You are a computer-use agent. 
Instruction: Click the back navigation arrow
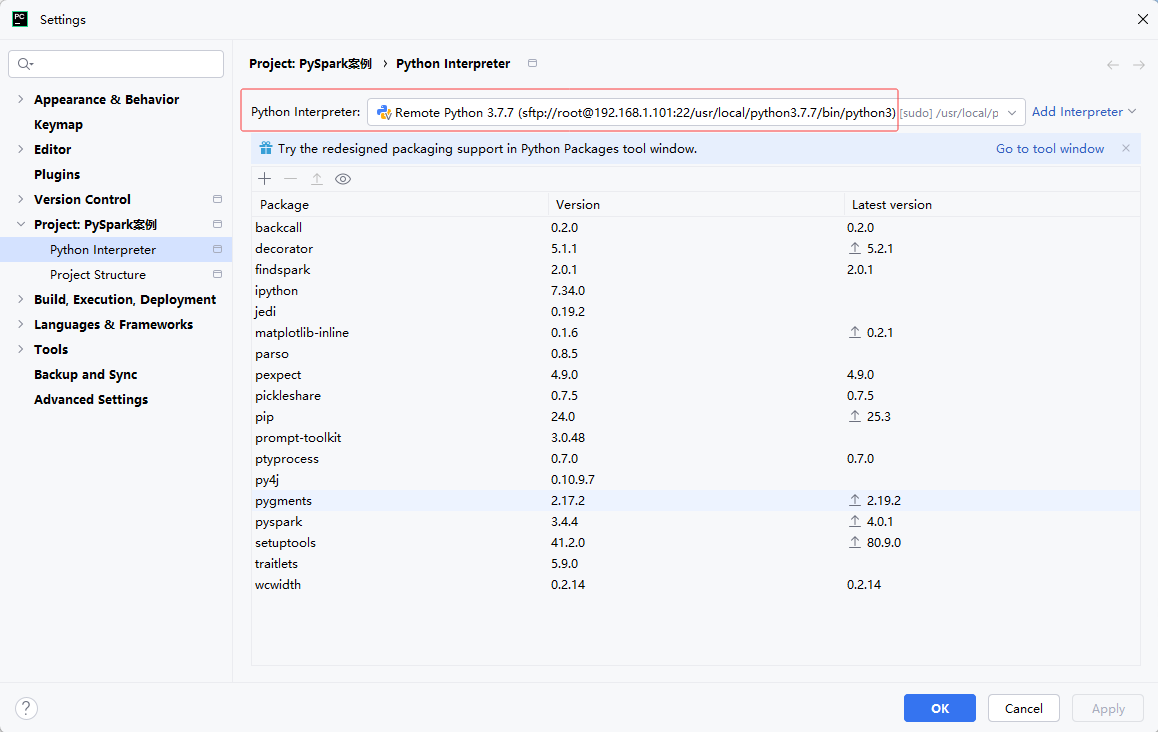click(x=1113, y=65)
